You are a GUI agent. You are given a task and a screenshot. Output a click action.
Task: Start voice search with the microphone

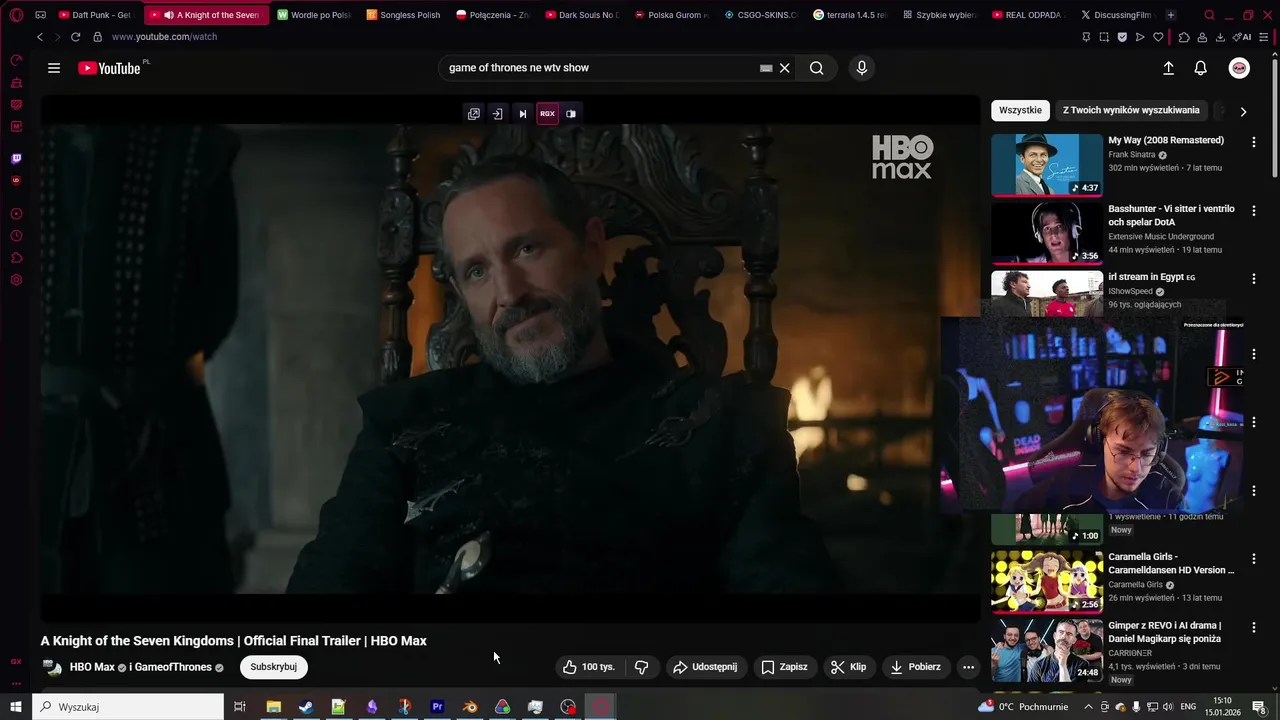click(x=862, y=68)
